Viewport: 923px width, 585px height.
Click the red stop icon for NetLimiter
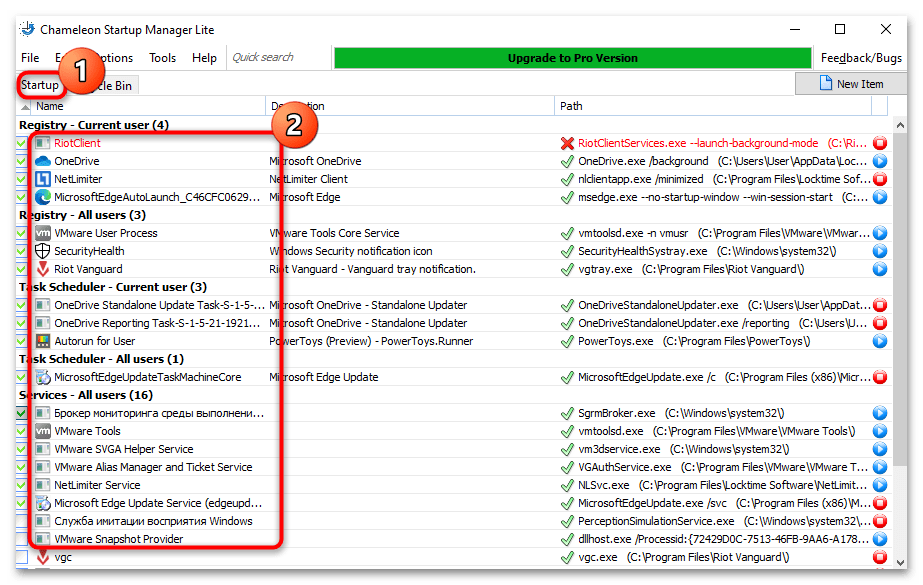click(x=880, y=179)
